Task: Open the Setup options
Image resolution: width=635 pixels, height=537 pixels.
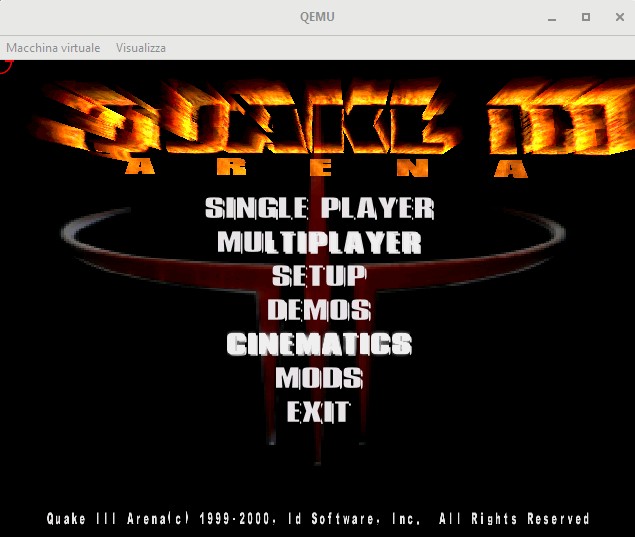Action: (x=319, y=275)
